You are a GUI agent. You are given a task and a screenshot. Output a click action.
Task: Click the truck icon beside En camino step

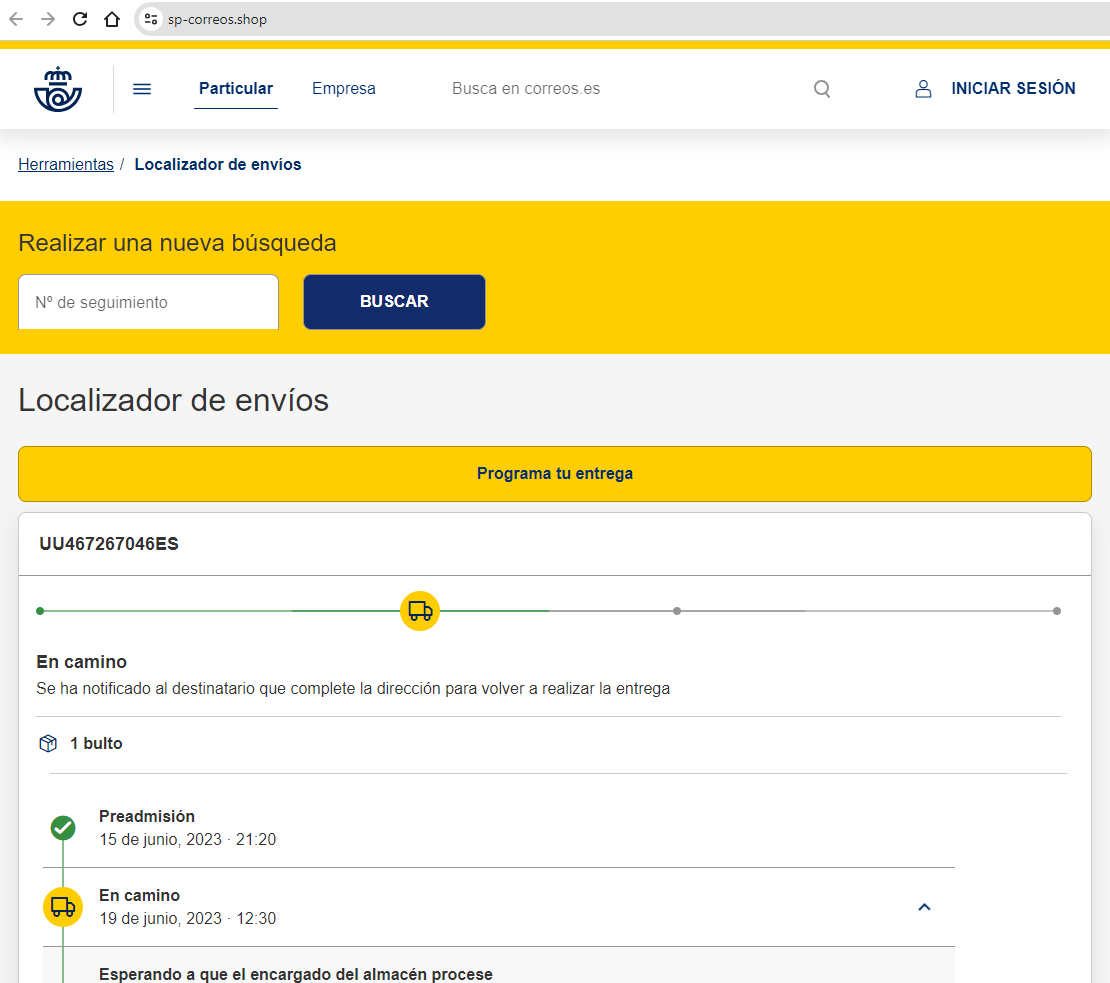point(63,907)
